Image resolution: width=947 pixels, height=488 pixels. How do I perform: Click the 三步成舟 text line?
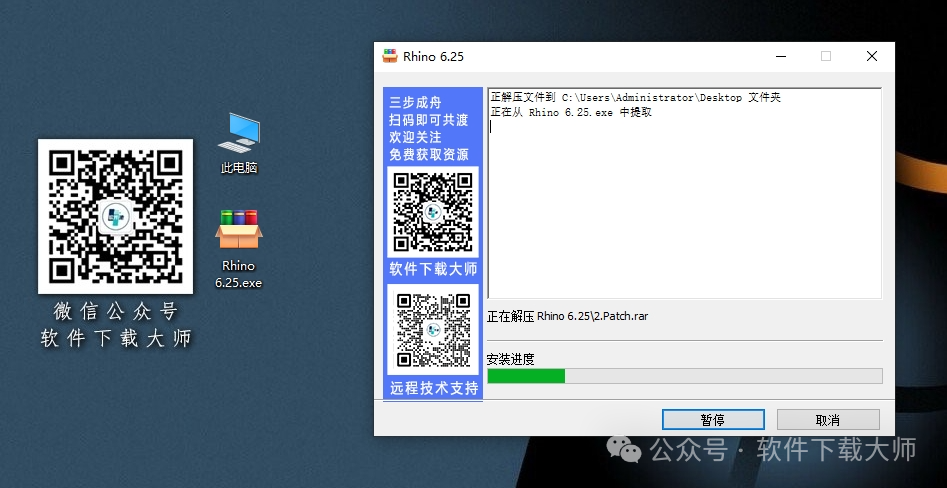coord(416,103)
